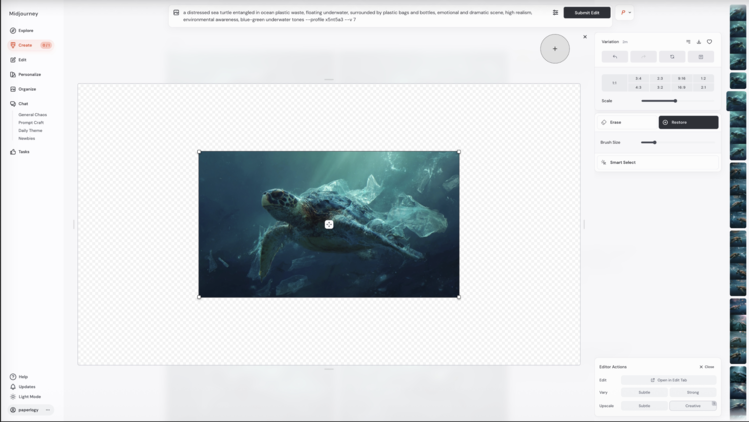749x422 pixels.
Task: Select the 16:9 aspect ratio
Action: pos(682,87)
